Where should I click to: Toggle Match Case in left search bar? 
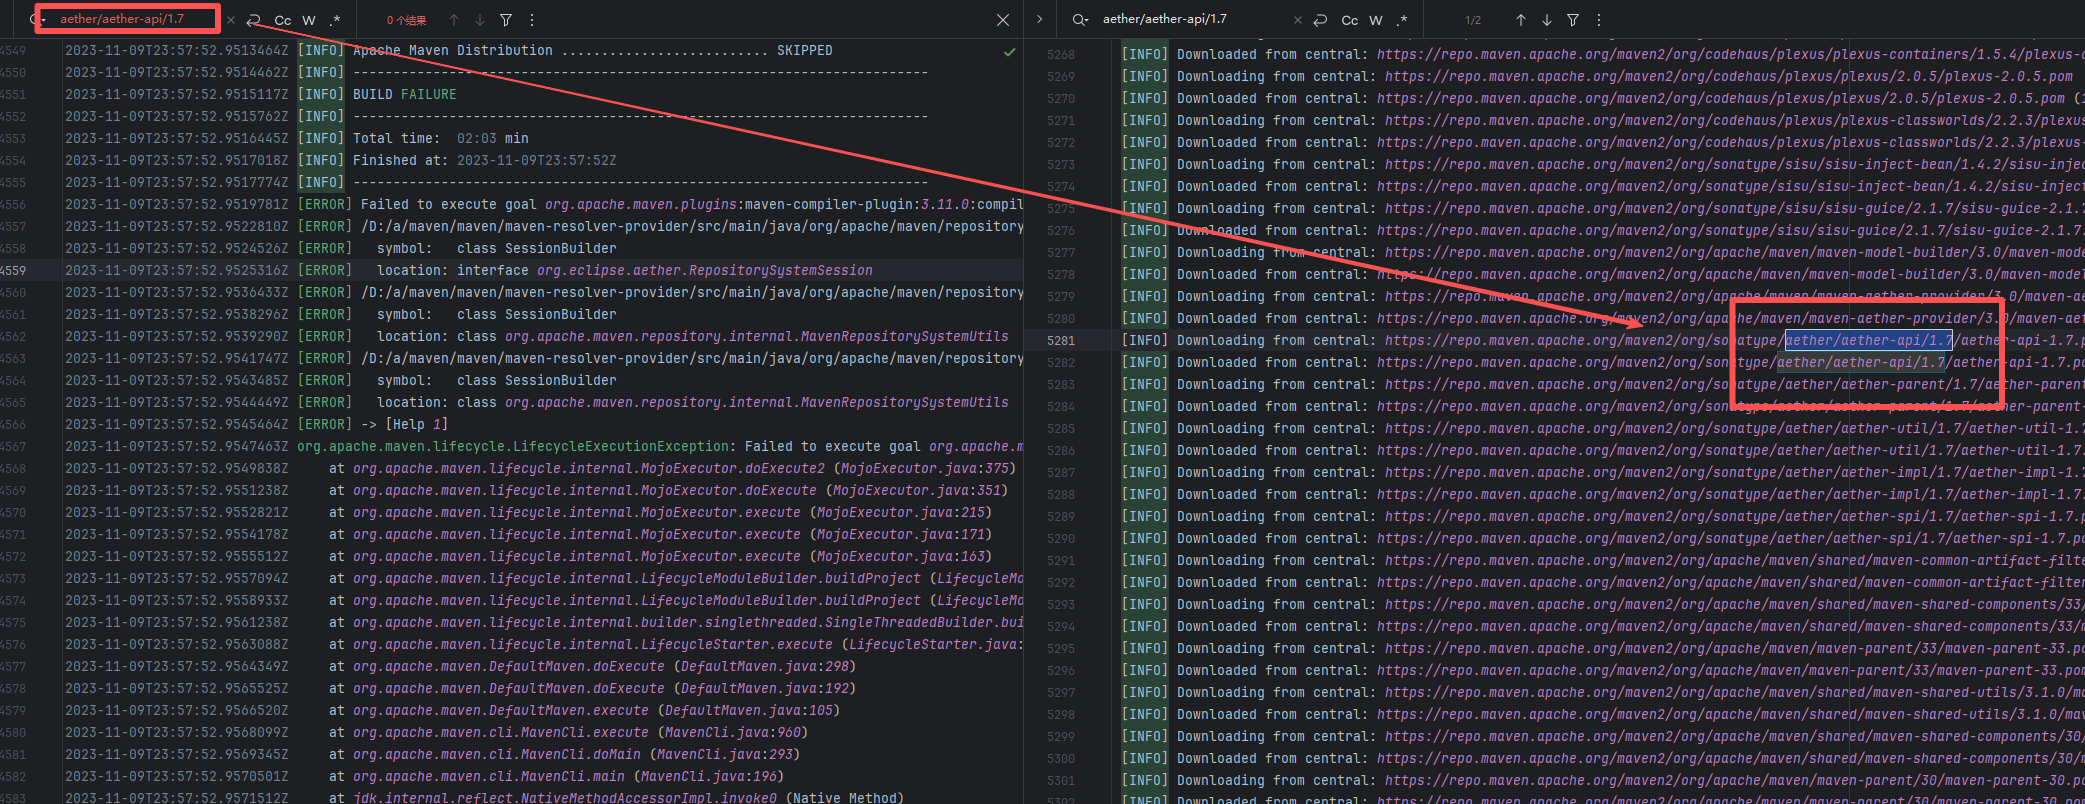pyautogui.click(x=283, y=20)
